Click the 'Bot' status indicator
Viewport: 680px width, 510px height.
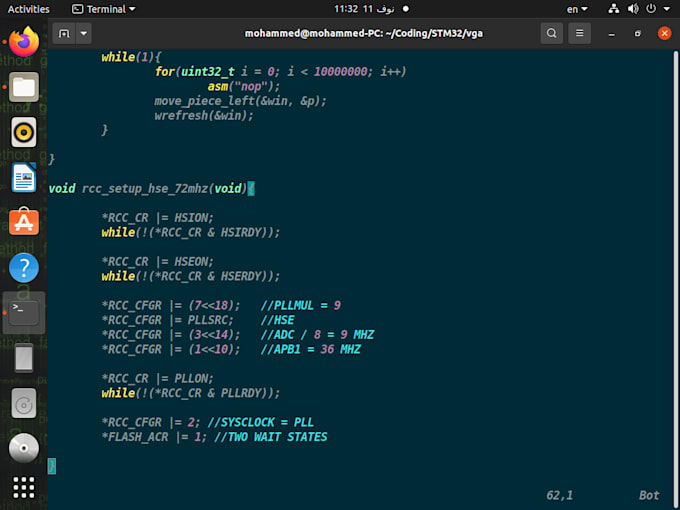(649, 495)
